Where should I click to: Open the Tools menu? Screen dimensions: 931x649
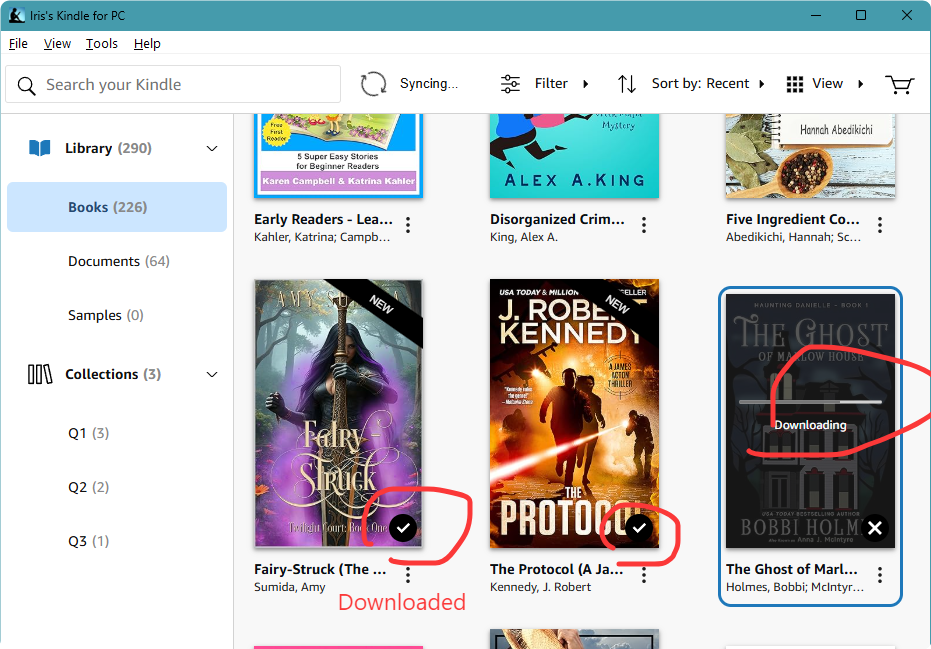tap(102, 43)
